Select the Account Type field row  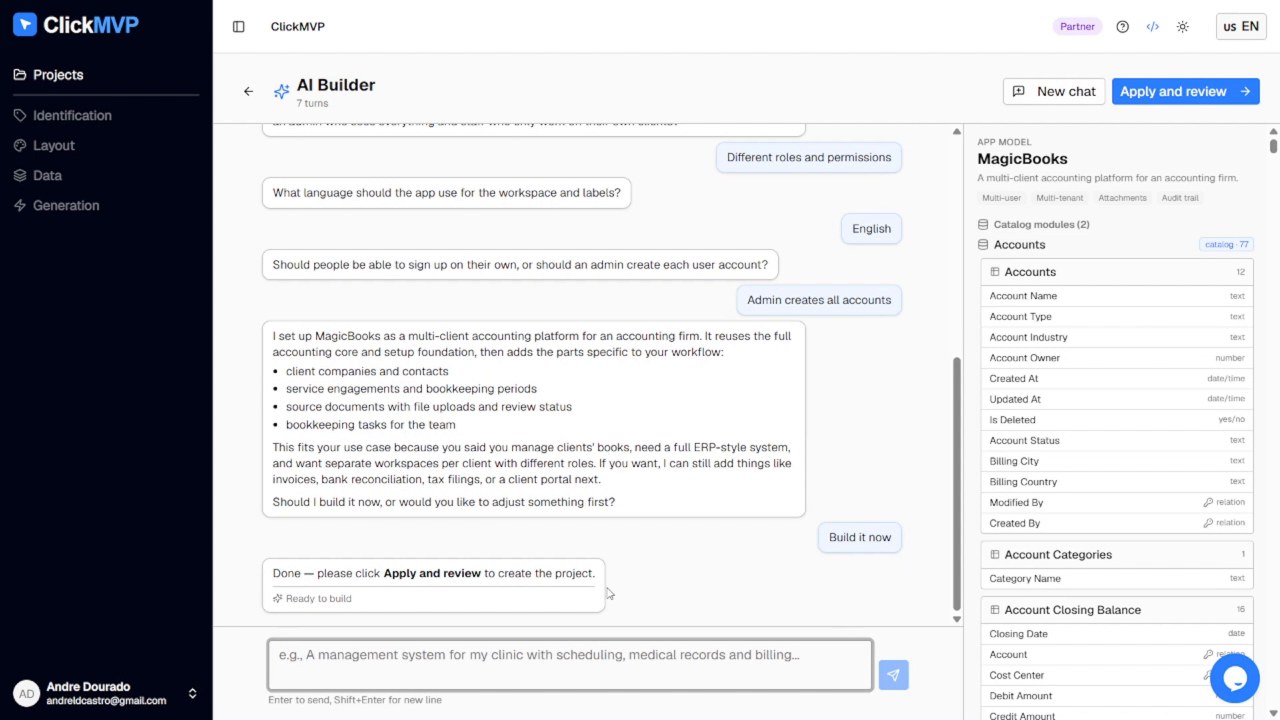[1117, 317]
